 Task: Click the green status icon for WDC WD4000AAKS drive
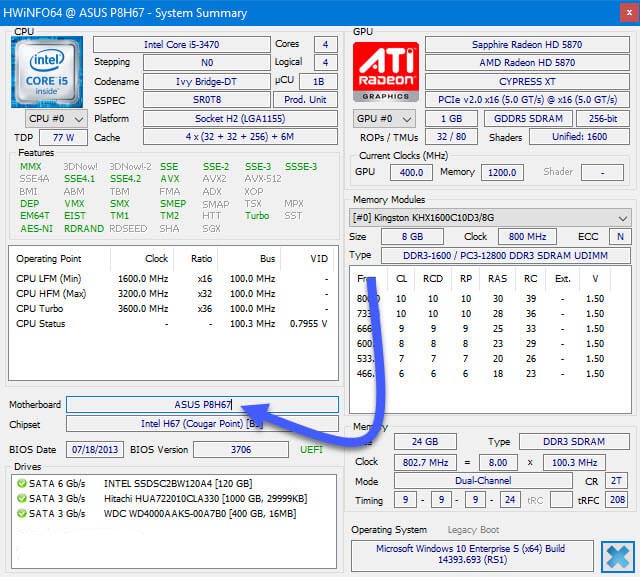pos(21,513)
